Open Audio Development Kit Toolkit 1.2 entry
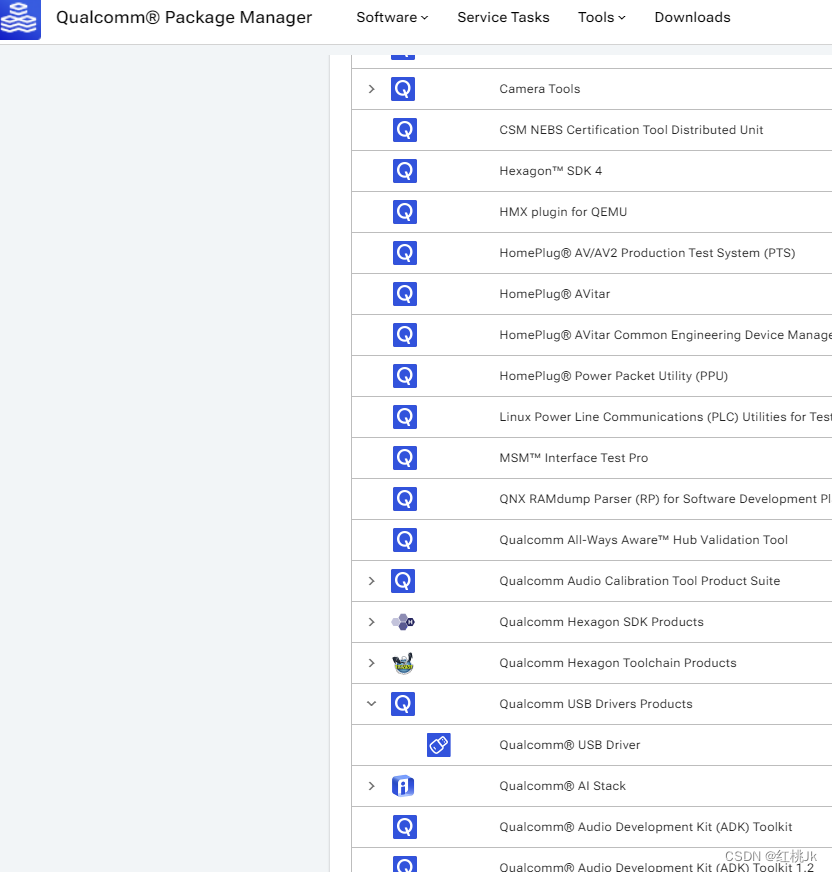 click(x=656, y=866)
